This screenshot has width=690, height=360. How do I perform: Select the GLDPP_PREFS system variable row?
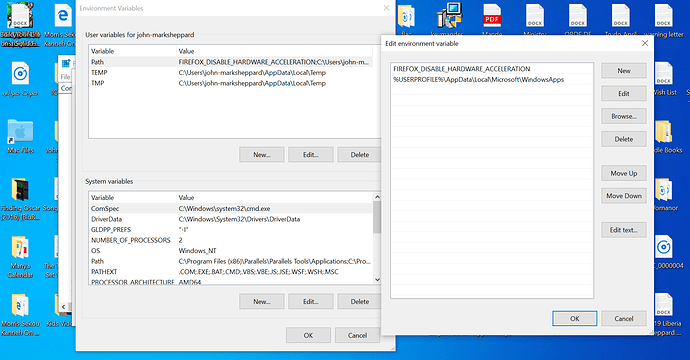click(231, 230)
